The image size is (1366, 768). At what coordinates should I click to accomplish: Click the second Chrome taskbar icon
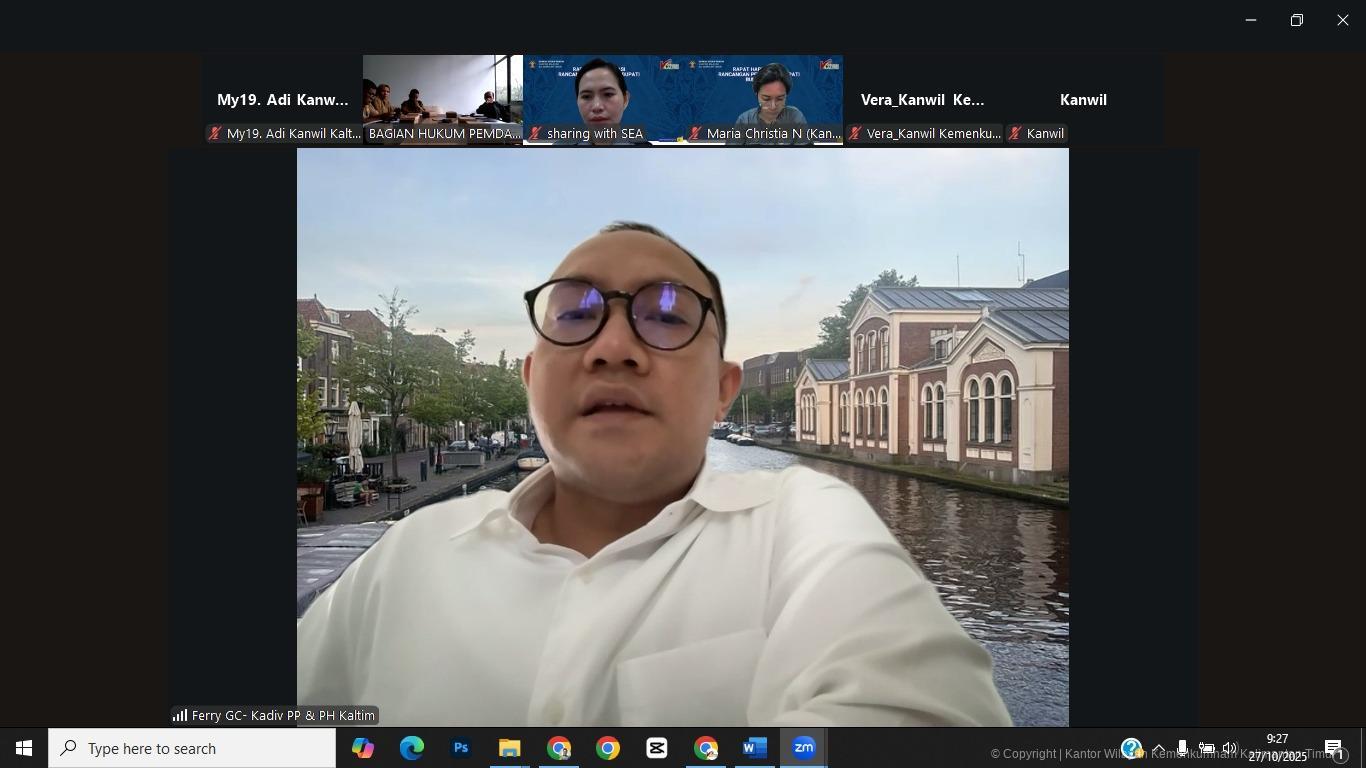point(607,748)
